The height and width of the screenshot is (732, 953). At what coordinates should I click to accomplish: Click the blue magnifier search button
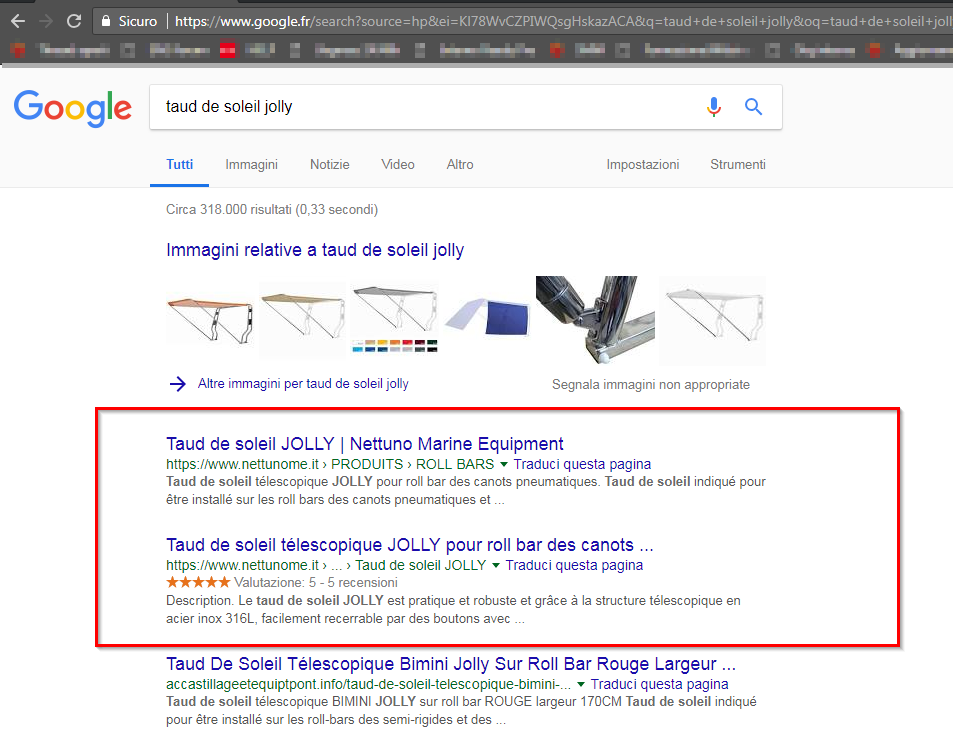click(x=753, y=107)
